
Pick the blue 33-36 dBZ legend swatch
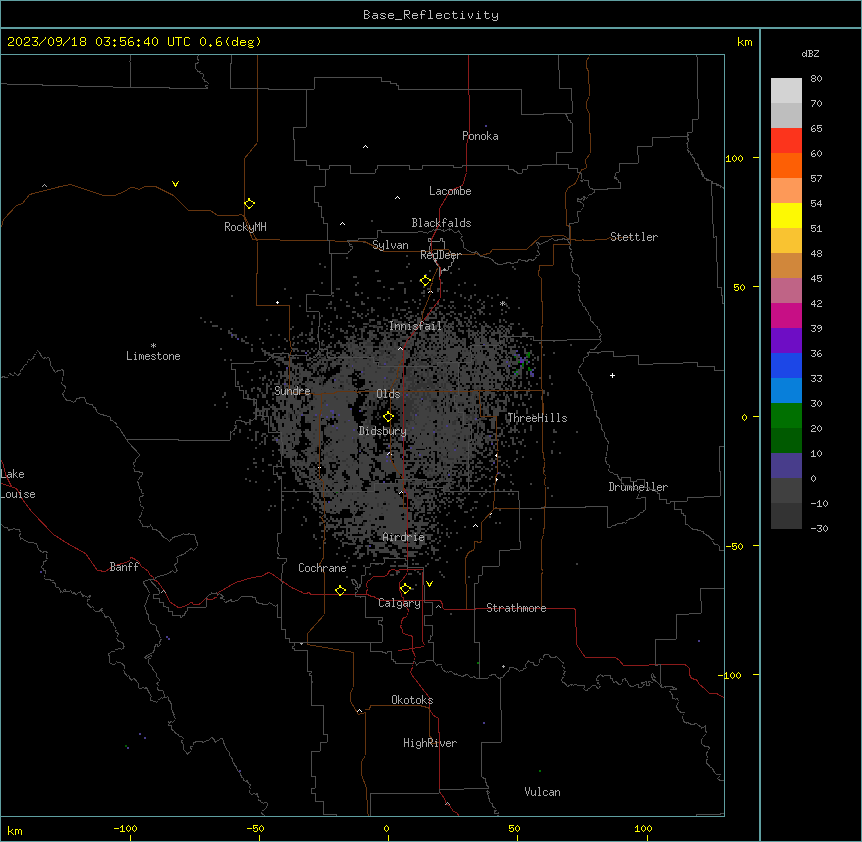point(786,365)
